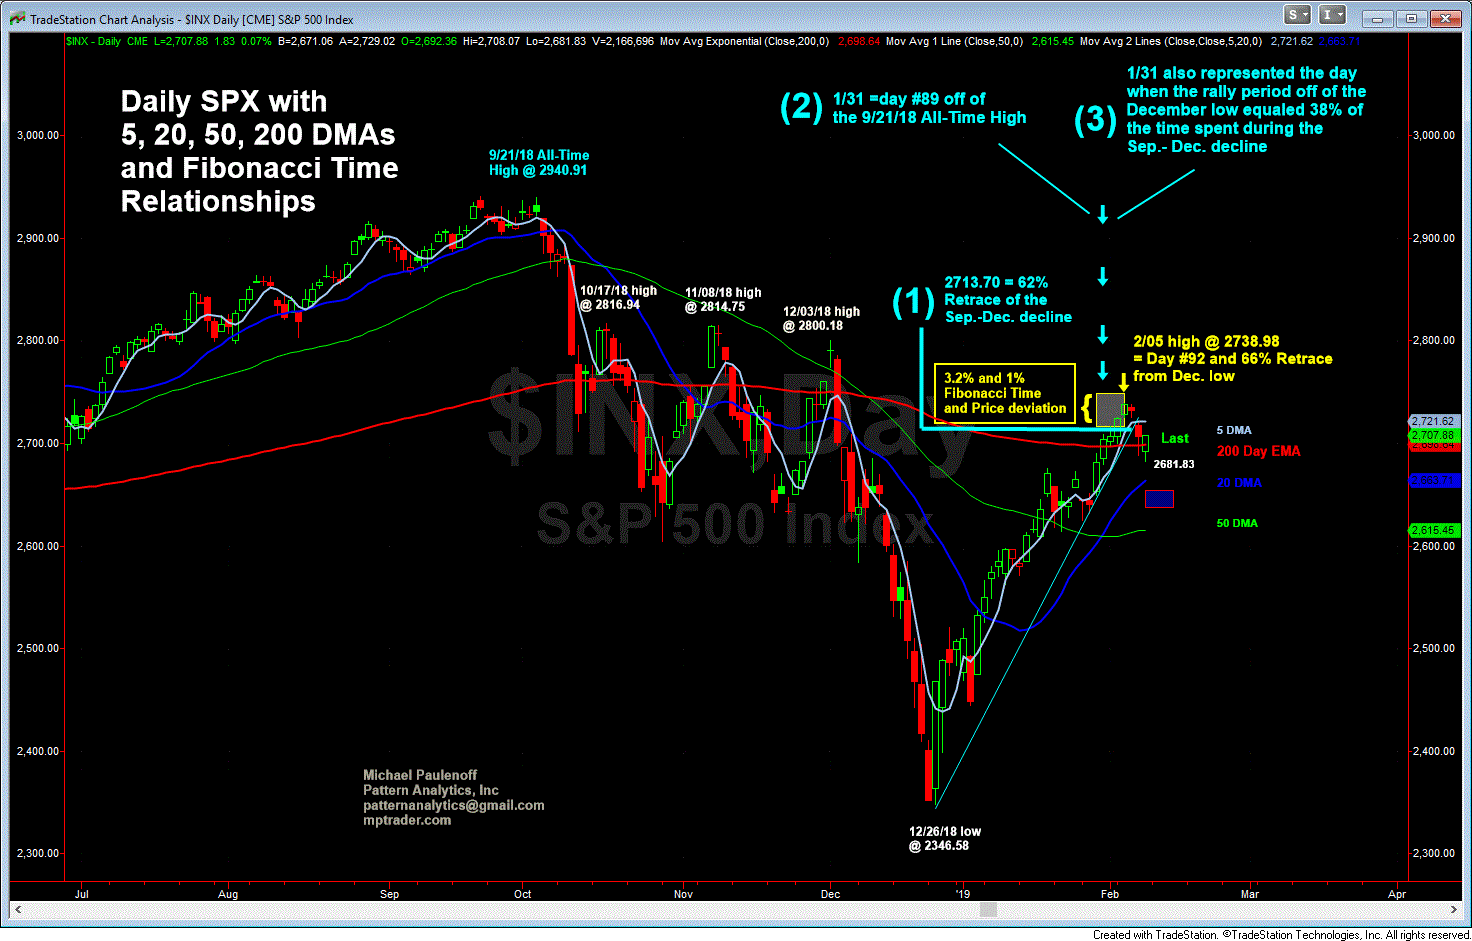Screen dimensions: 1472x941
Task: Select the '12/26/18 low @ 2346.58' annotation
Action: (x=945, y=839)
